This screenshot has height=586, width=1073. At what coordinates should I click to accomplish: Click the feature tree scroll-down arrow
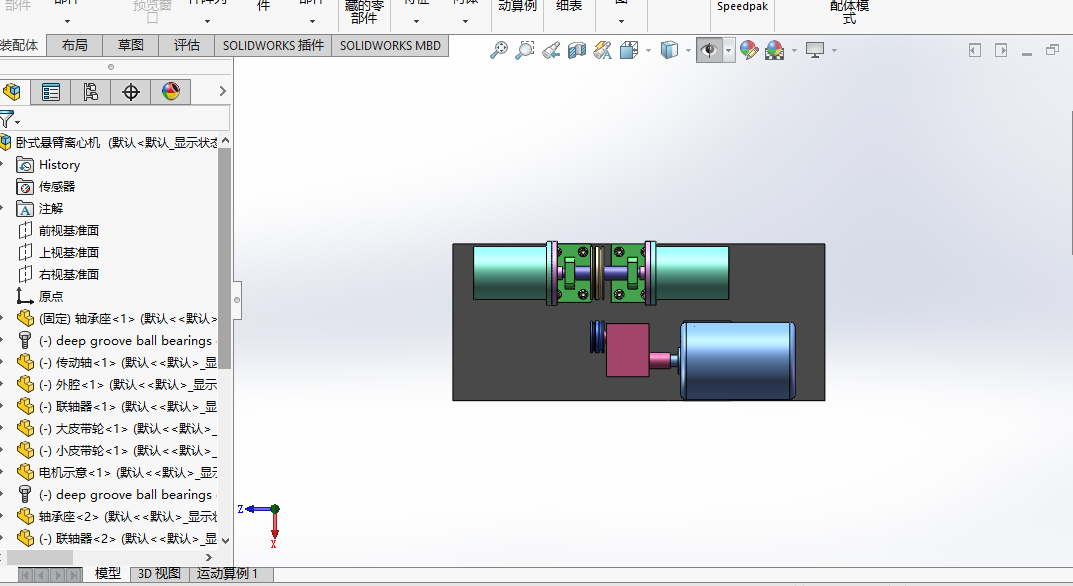[x=225, y=540]
